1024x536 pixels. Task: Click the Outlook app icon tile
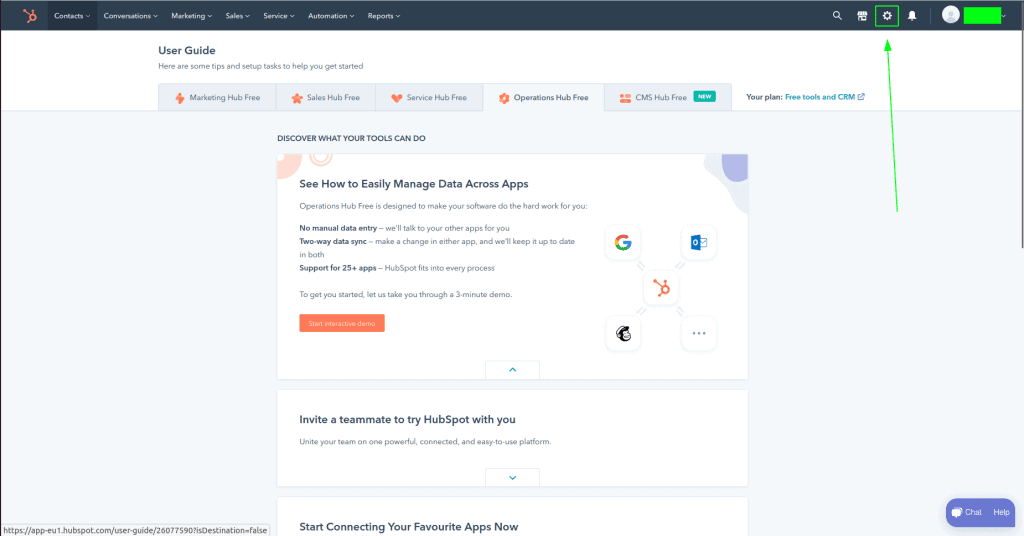(x=699, y=243)
